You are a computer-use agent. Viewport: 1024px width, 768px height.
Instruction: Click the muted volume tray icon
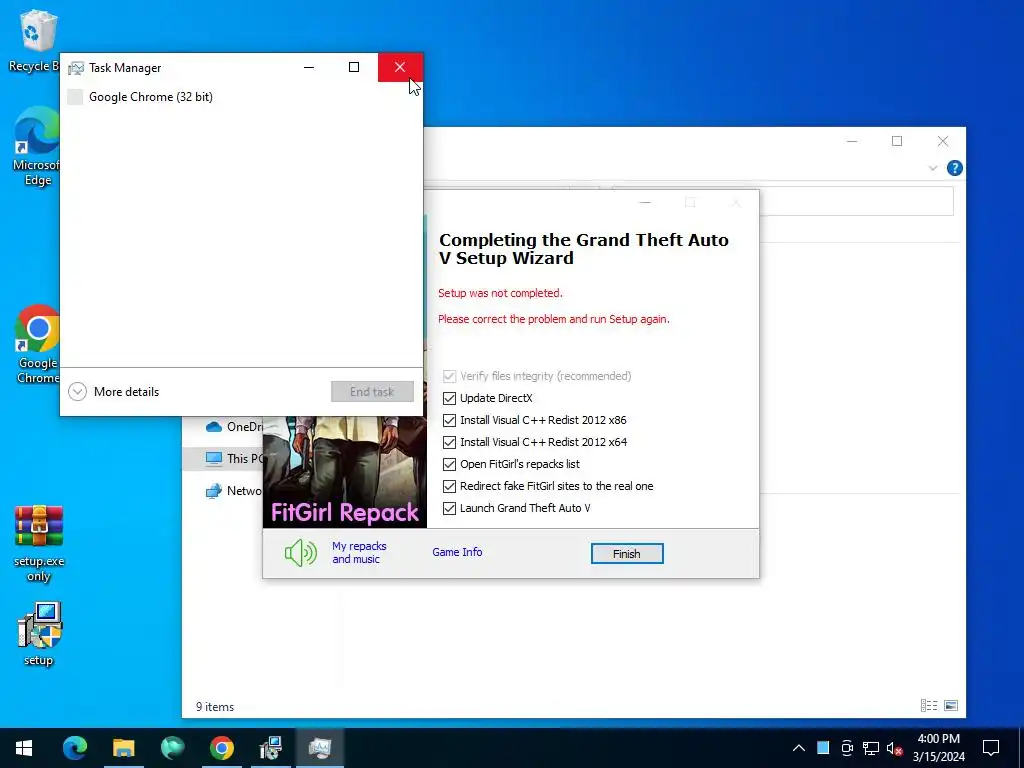(x=894, y=748)
